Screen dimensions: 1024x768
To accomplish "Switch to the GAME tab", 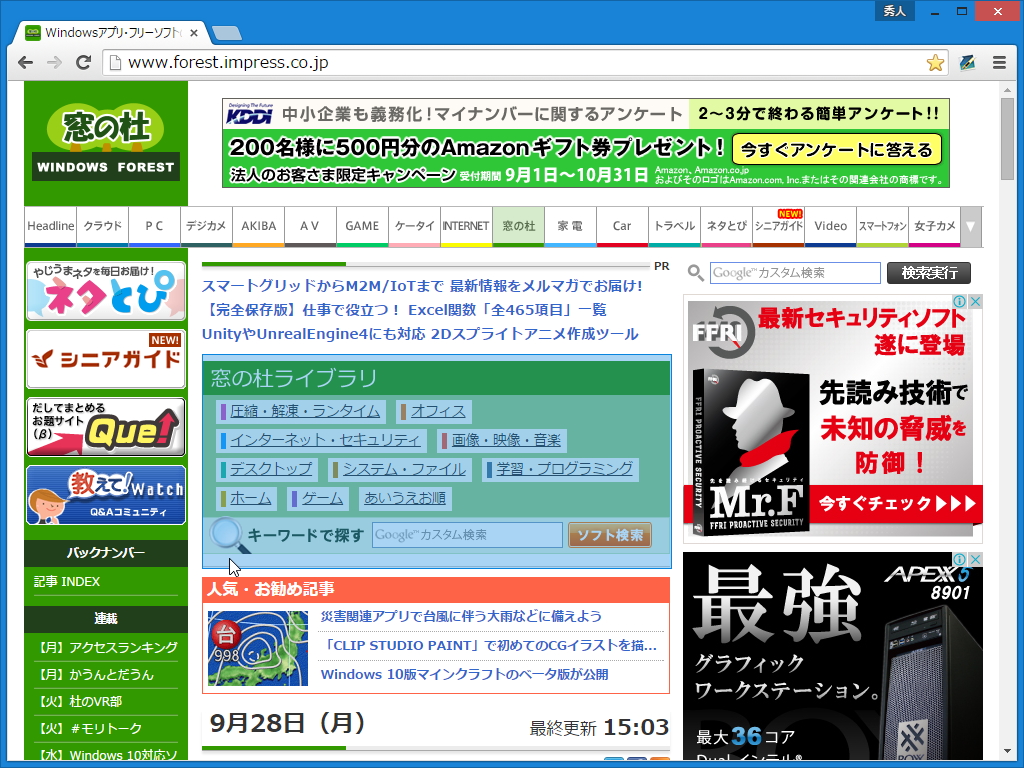I will click(362, 226).
